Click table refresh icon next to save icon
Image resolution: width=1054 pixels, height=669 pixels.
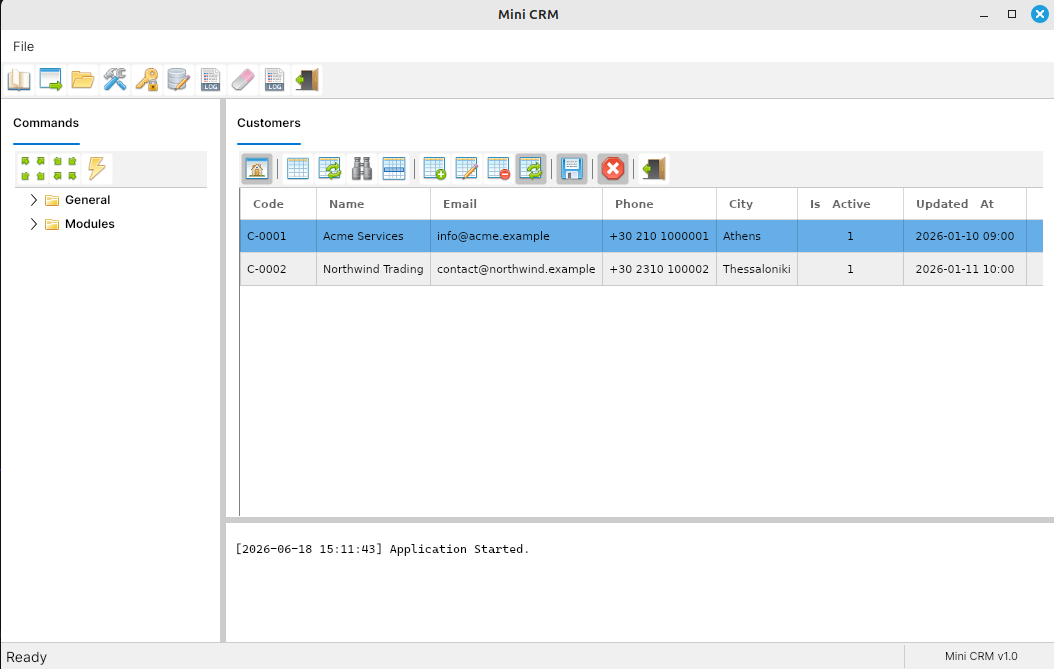tap(531, 169)
